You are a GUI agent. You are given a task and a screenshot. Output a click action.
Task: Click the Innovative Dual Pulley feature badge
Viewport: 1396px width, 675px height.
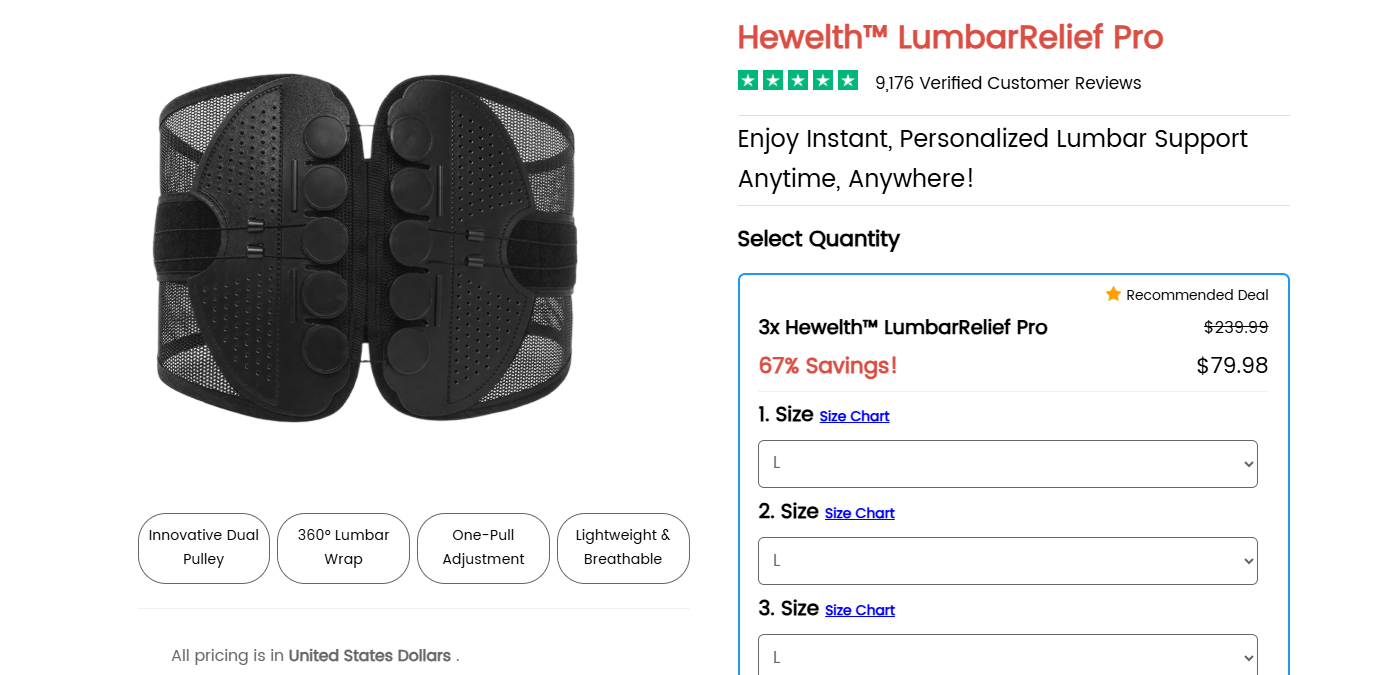point(204,548)
